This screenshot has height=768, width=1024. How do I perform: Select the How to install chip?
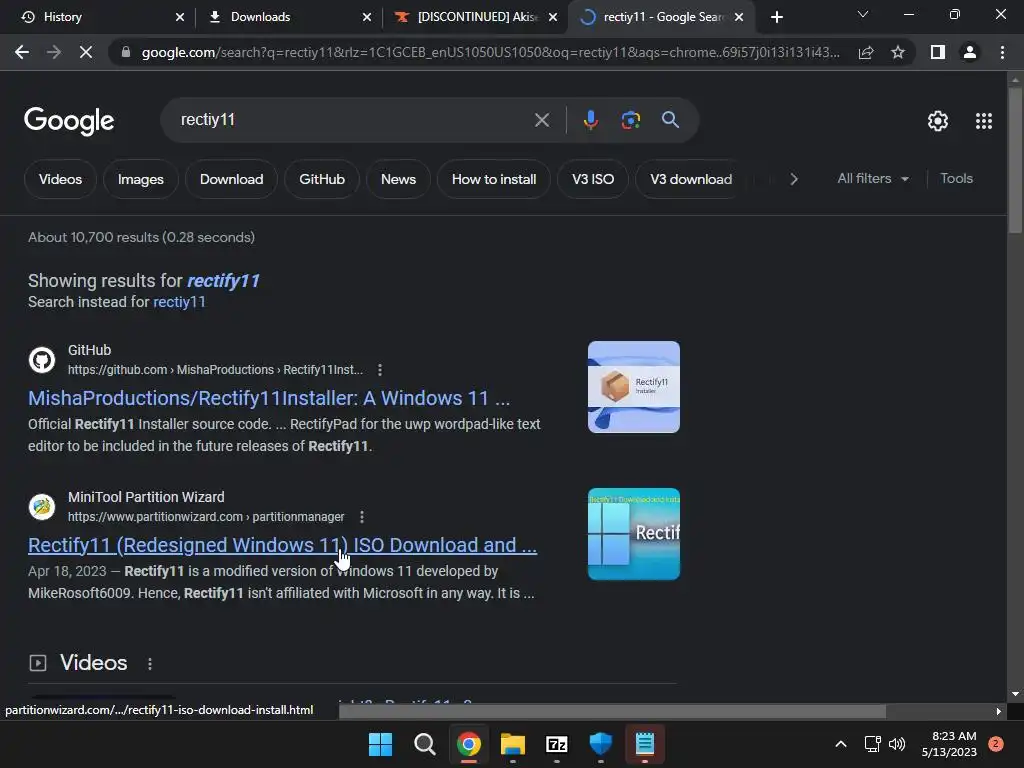point(494,179)
